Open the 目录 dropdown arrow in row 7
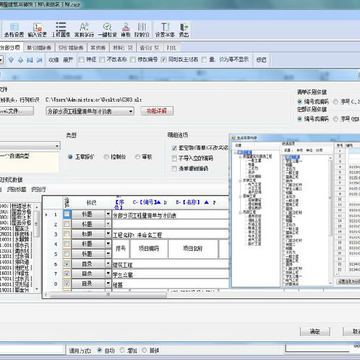Image resolution: width=360 pixels, height=360 pixels. [x=108, y=274]
